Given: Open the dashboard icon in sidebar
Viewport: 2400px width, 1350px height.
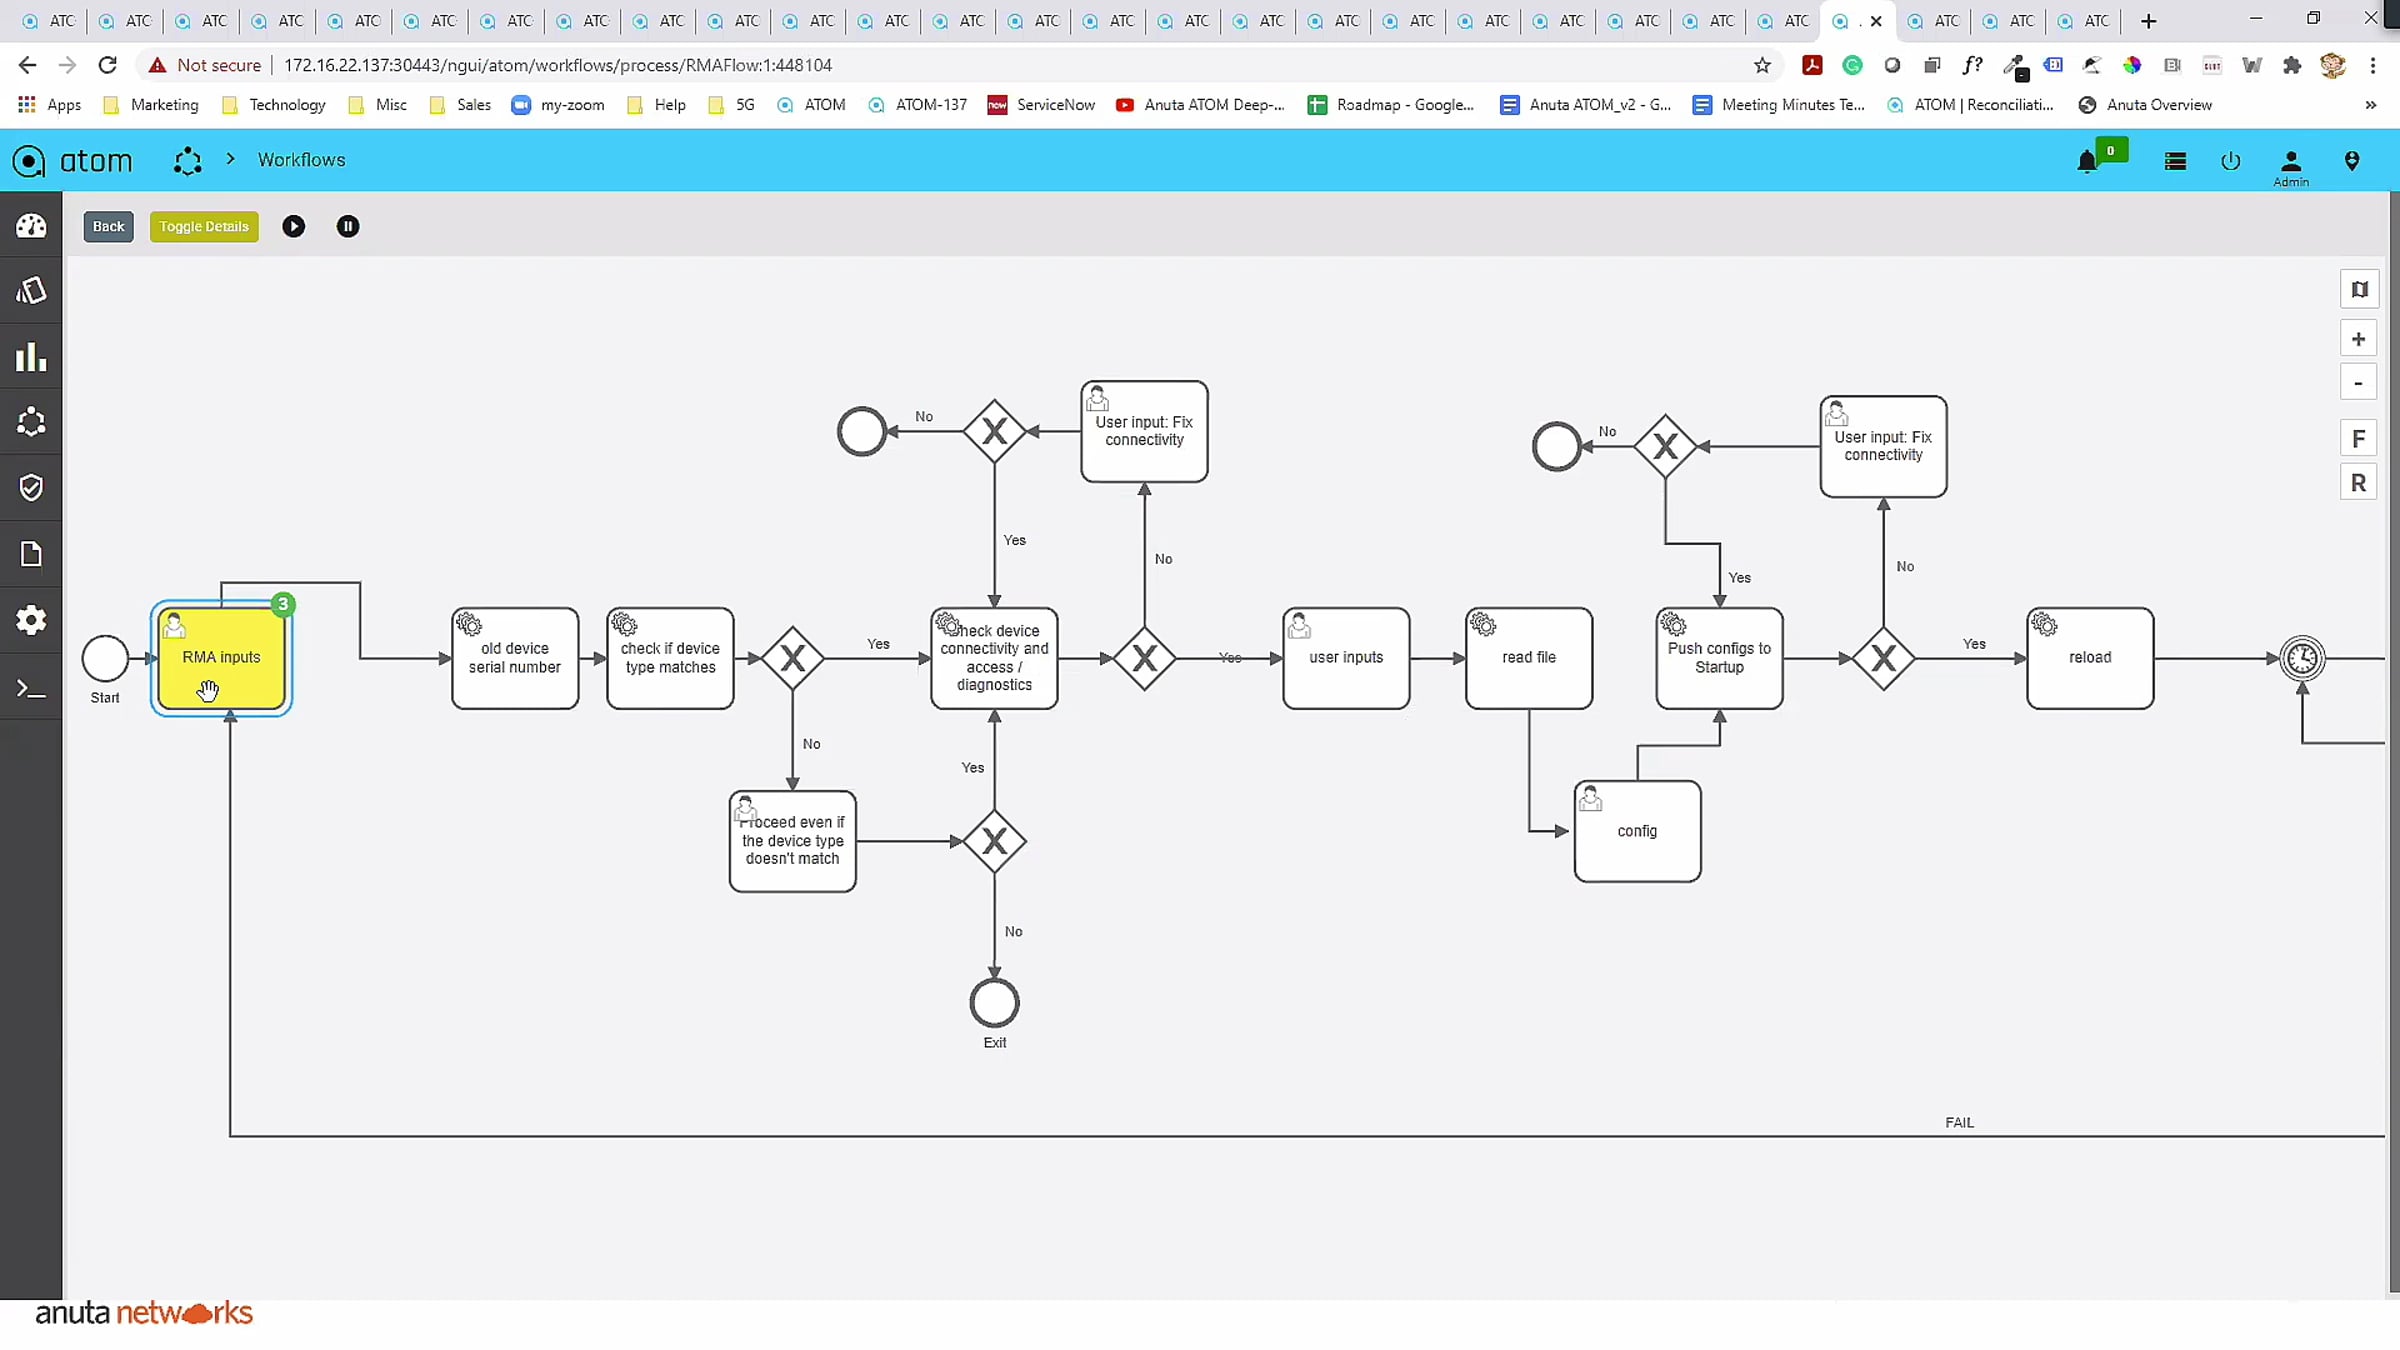Looking at the screenshot, I should point(31,225).
